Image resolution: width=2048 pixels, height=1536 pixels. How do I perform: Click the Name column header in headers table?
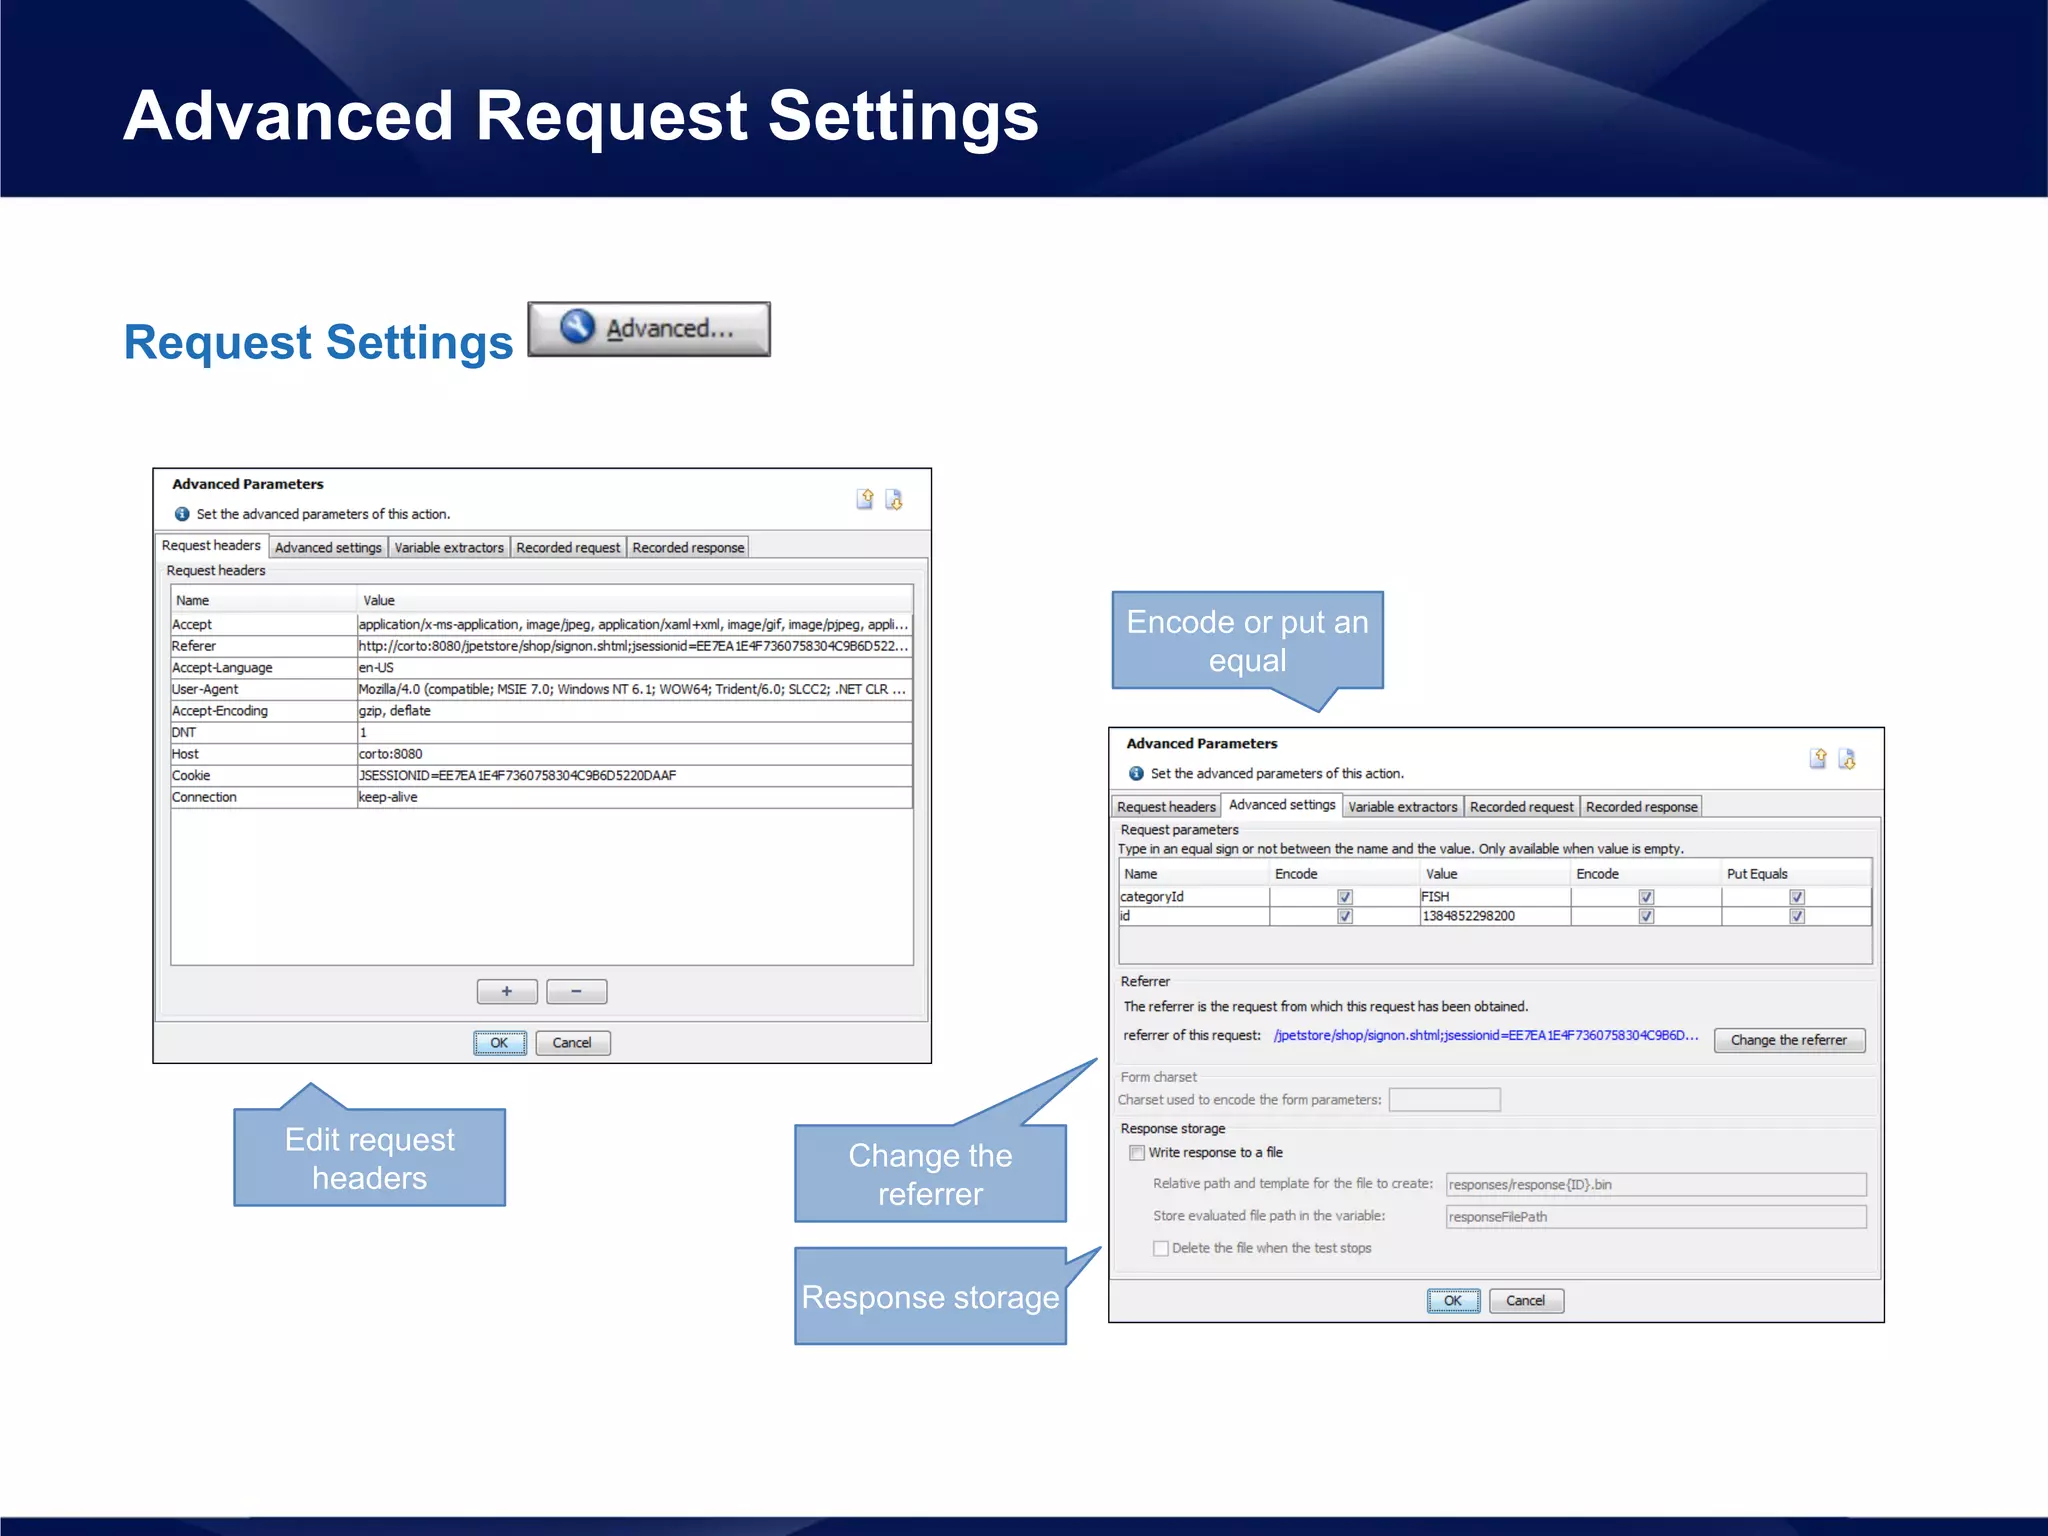point(264,600)
